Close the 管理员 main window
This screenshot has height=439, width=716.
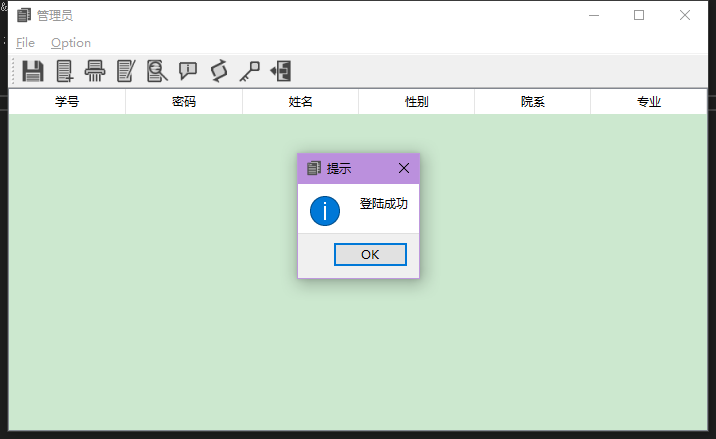(x=684, y=16)
